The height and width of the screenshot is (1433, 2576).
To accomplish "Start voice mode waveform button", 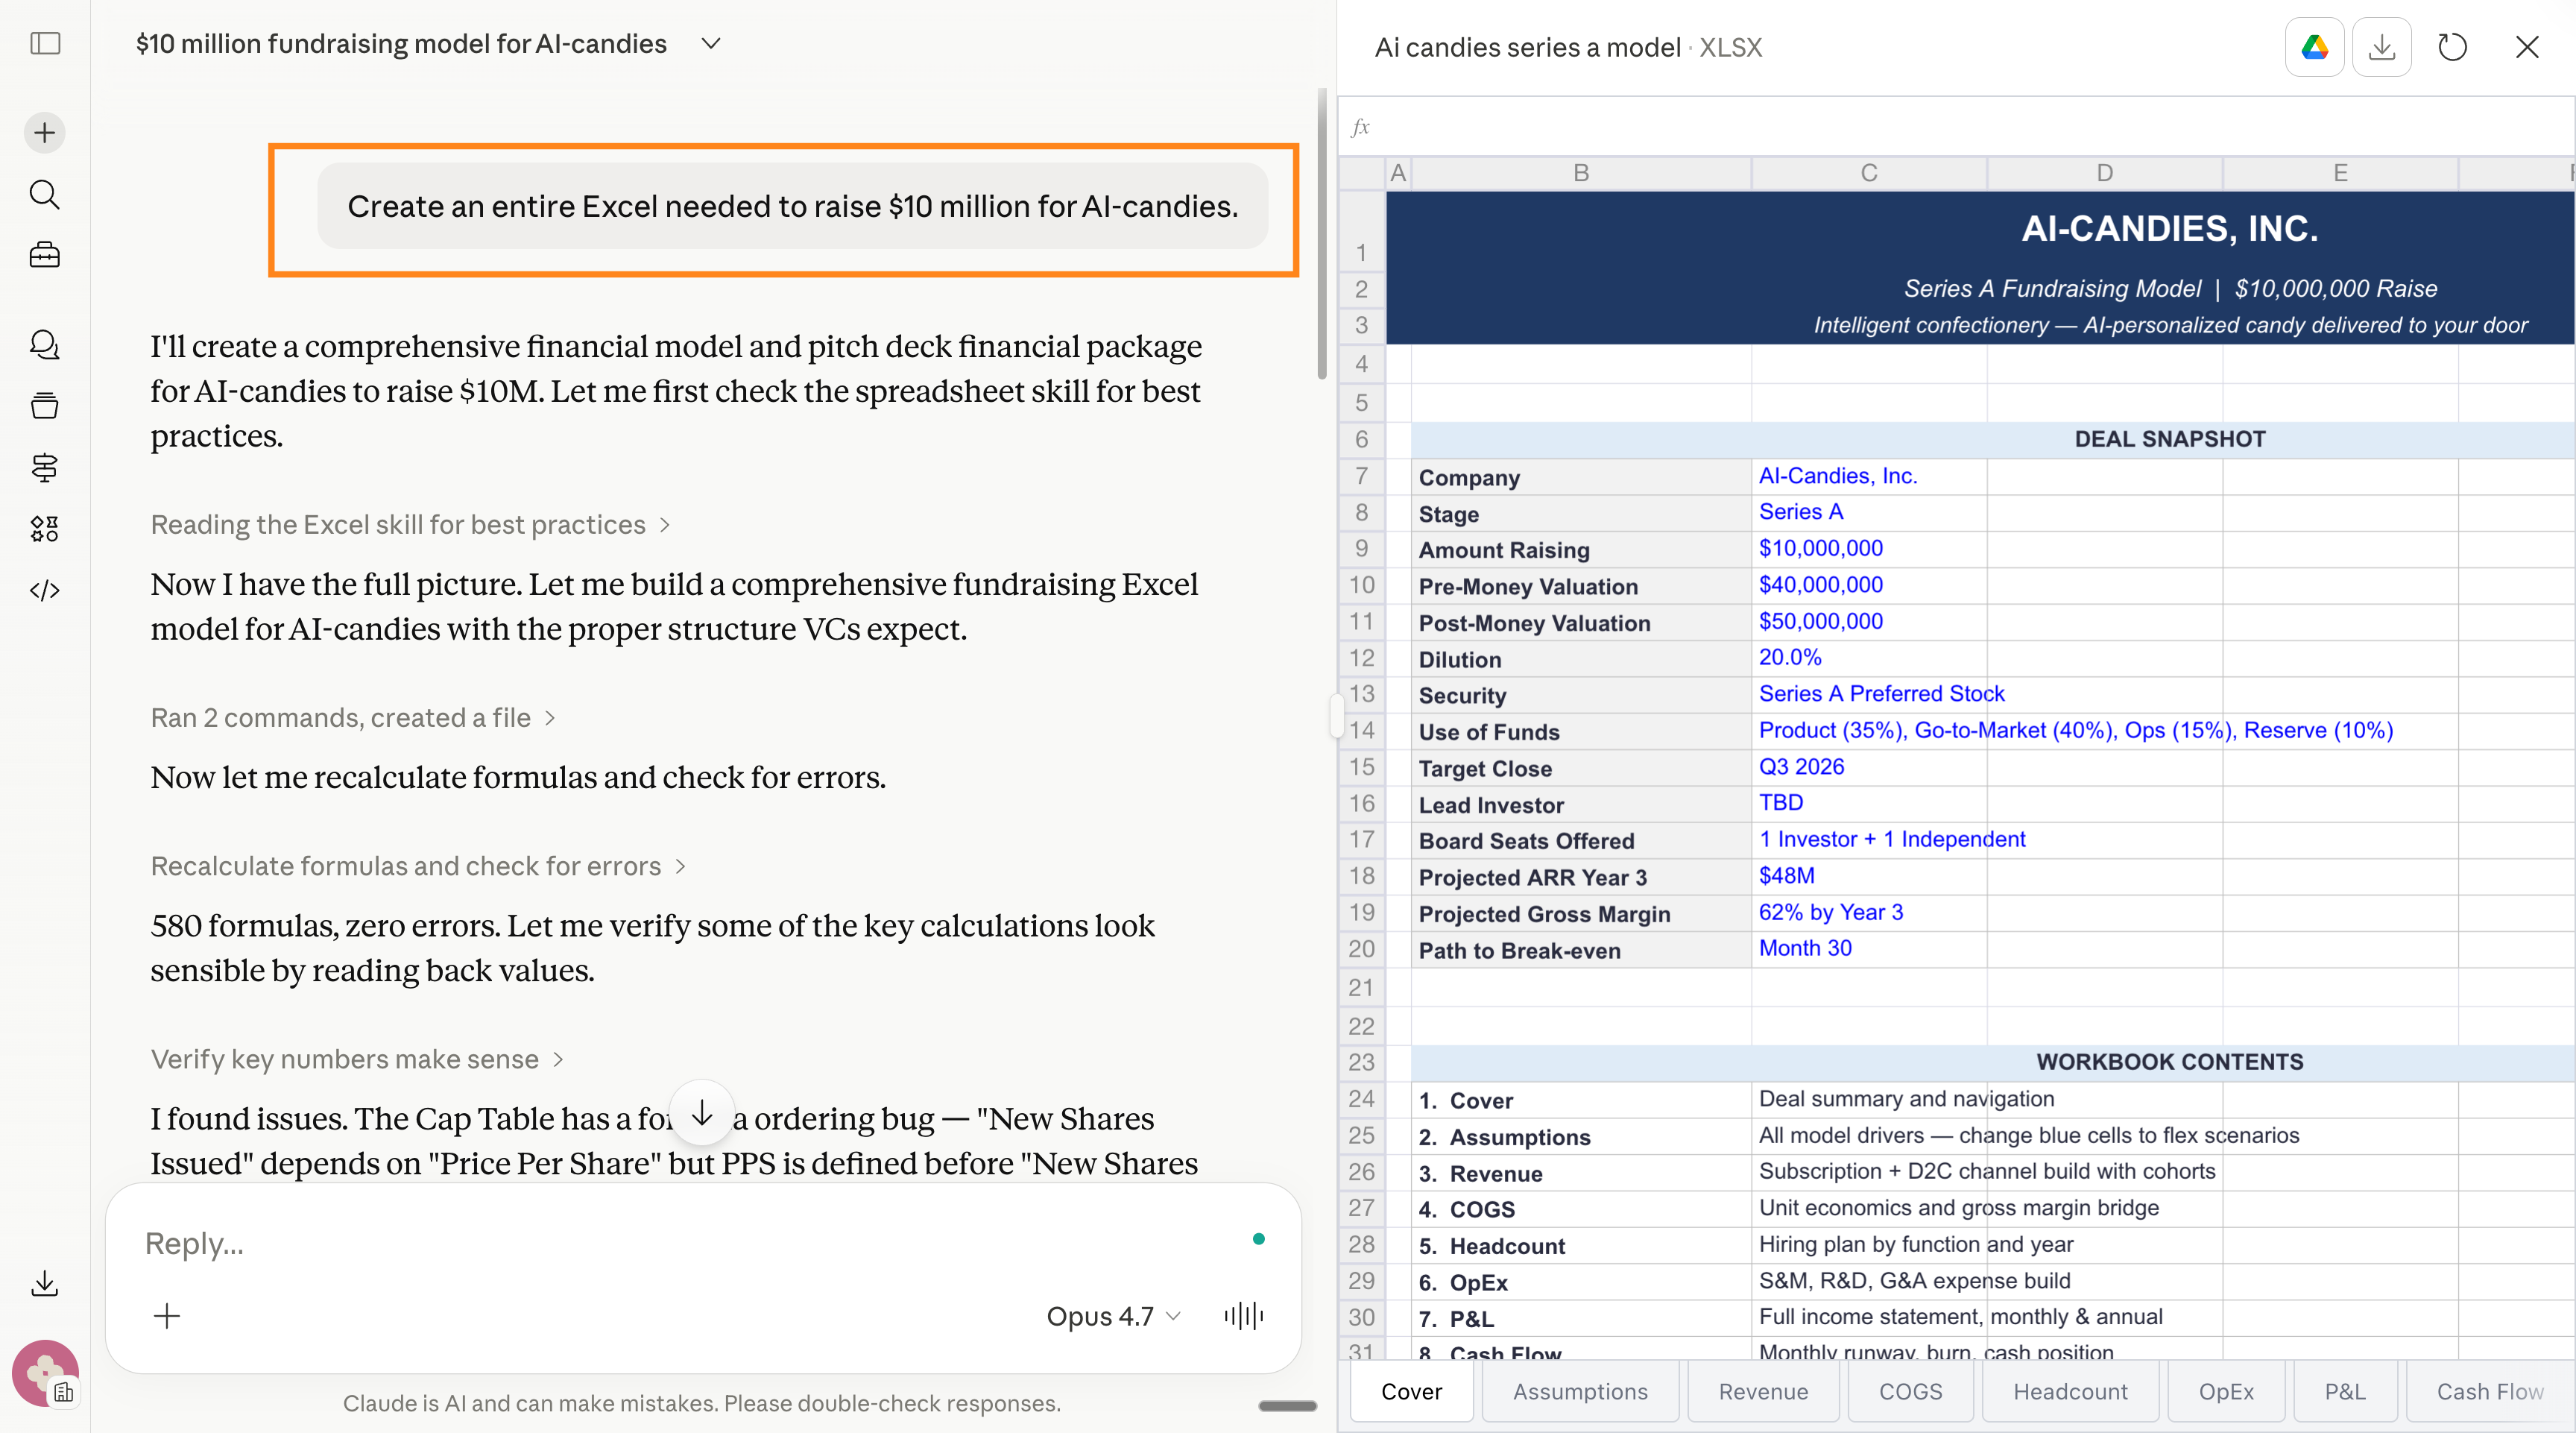I will 1243,1316.
